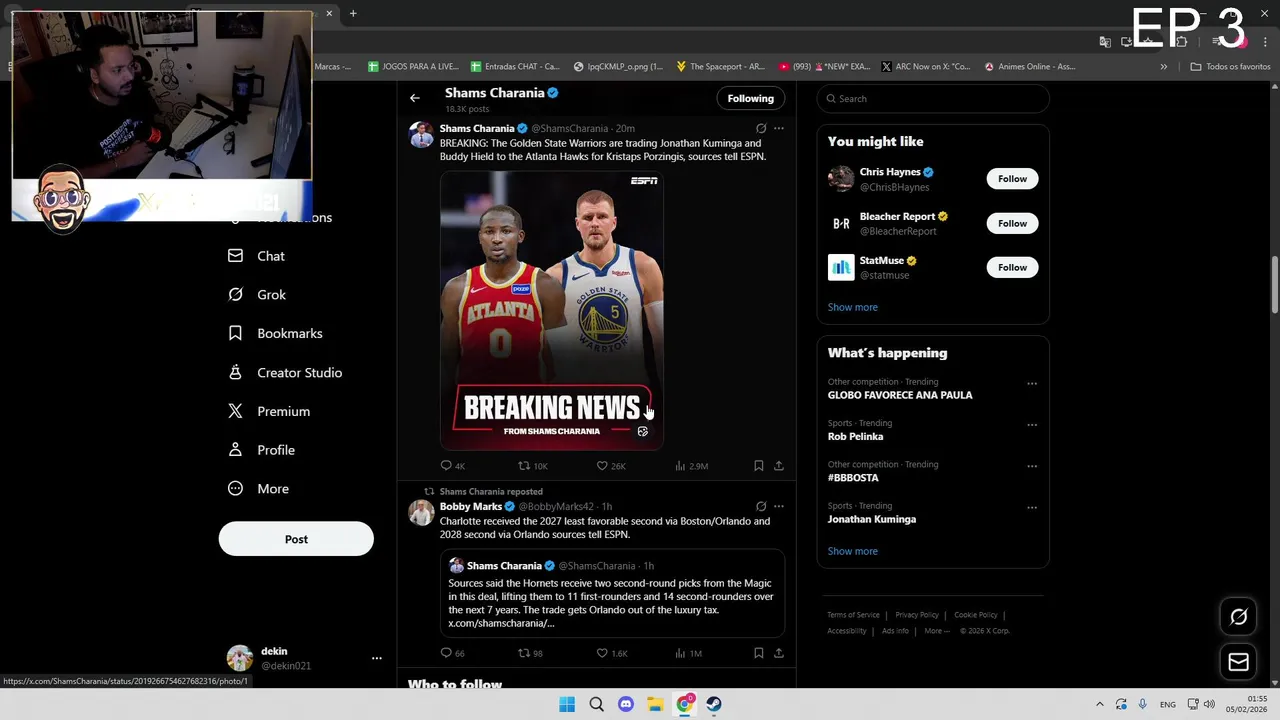
Task: Open floating Grok button at bottom right
Action: (1239, 617)
